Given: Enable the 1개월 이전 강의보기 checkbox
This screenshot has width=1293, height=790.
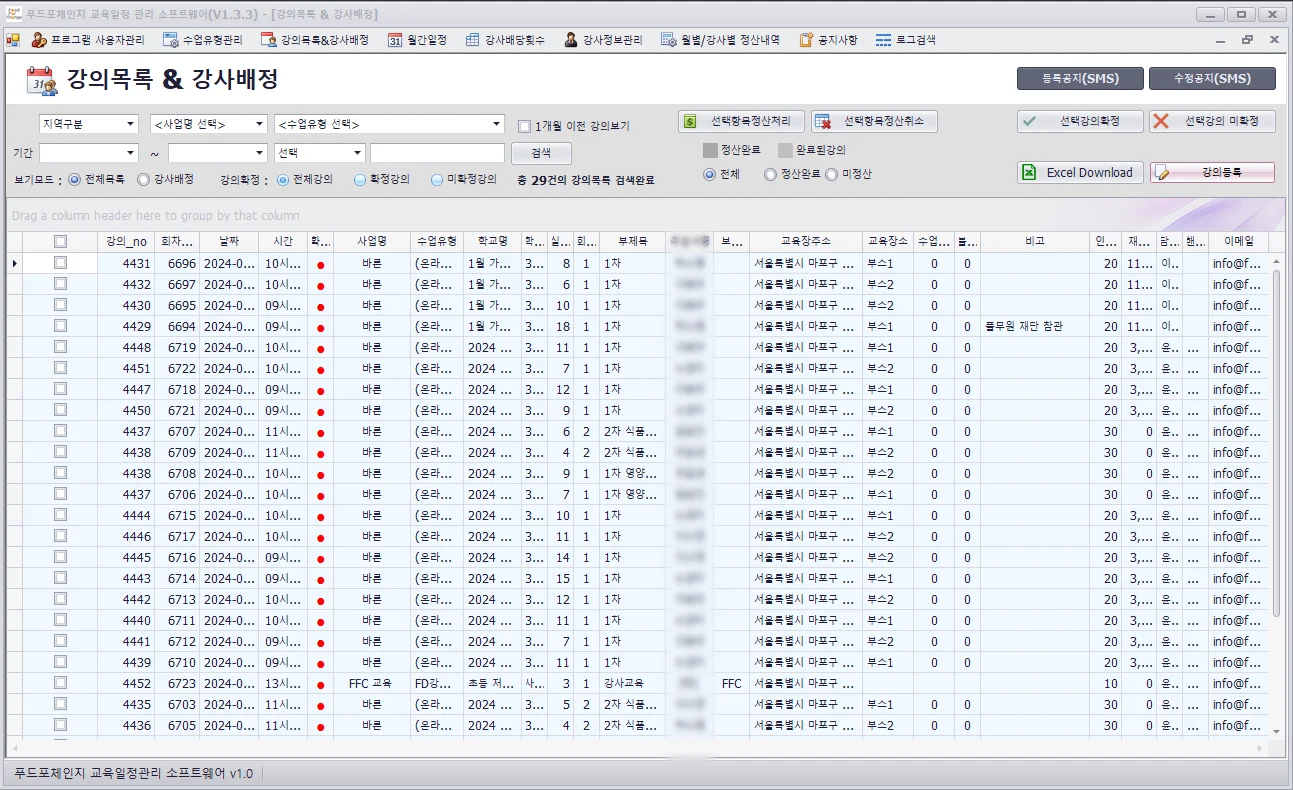Looking at the screenshot, I should click(x=525, y=126).
